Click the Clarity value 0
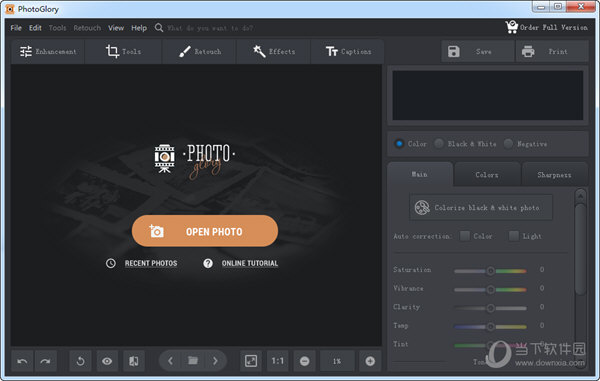 542,307
